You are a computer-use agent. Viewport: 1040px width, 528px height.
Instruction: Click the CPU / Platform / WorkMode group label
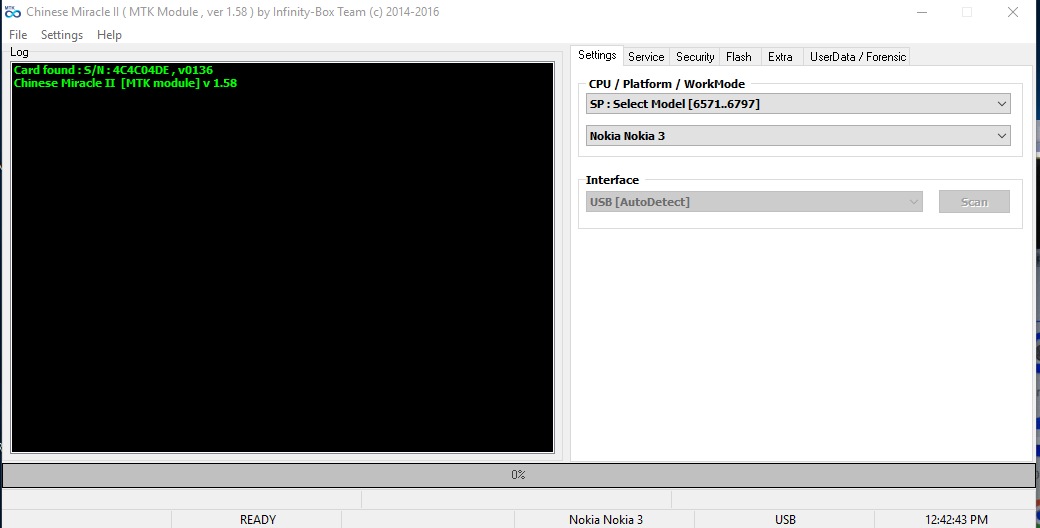pos(667,84)
